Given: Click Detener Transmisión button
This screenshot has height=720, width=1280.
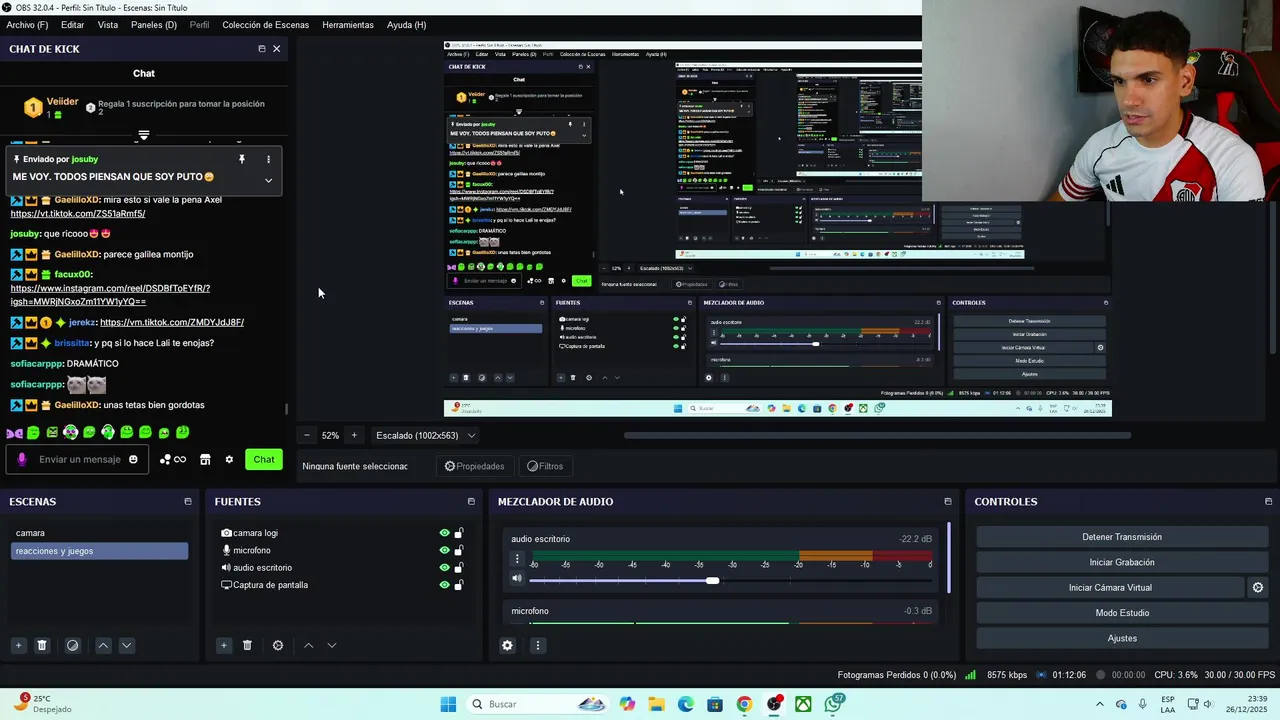Looking at the screenshot, I should tap(1122, 537).
